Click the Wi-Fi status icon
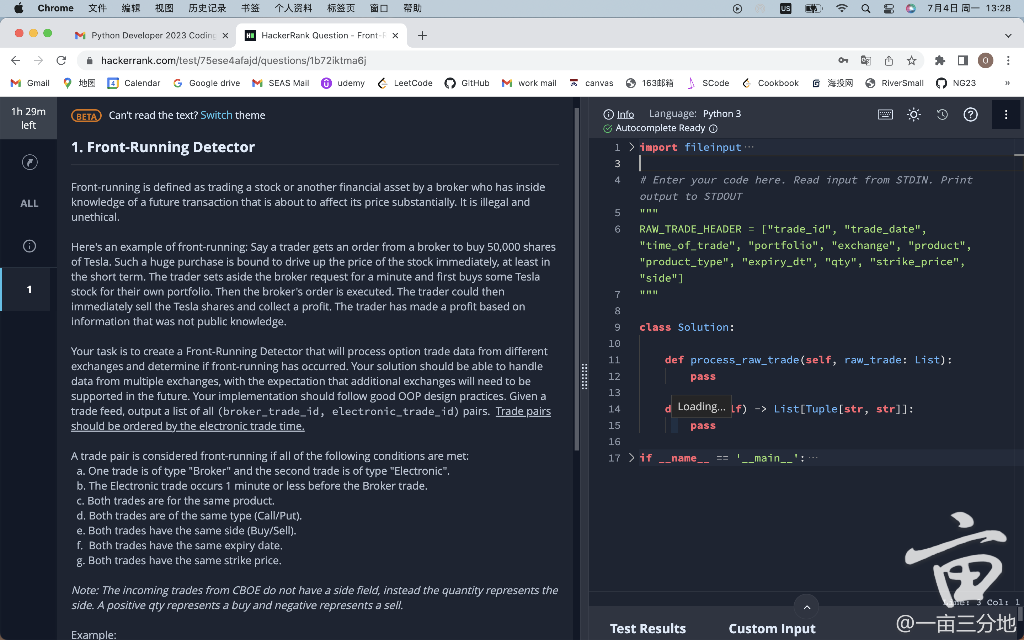Viewport: 1024px width, 640px height. (x=842, y=8)
